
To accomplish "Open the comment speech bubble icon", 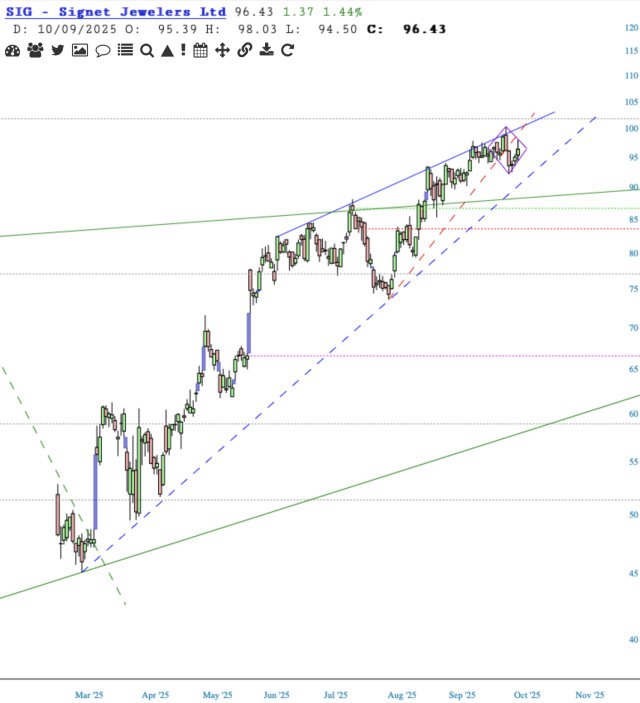I will (102, 50).
